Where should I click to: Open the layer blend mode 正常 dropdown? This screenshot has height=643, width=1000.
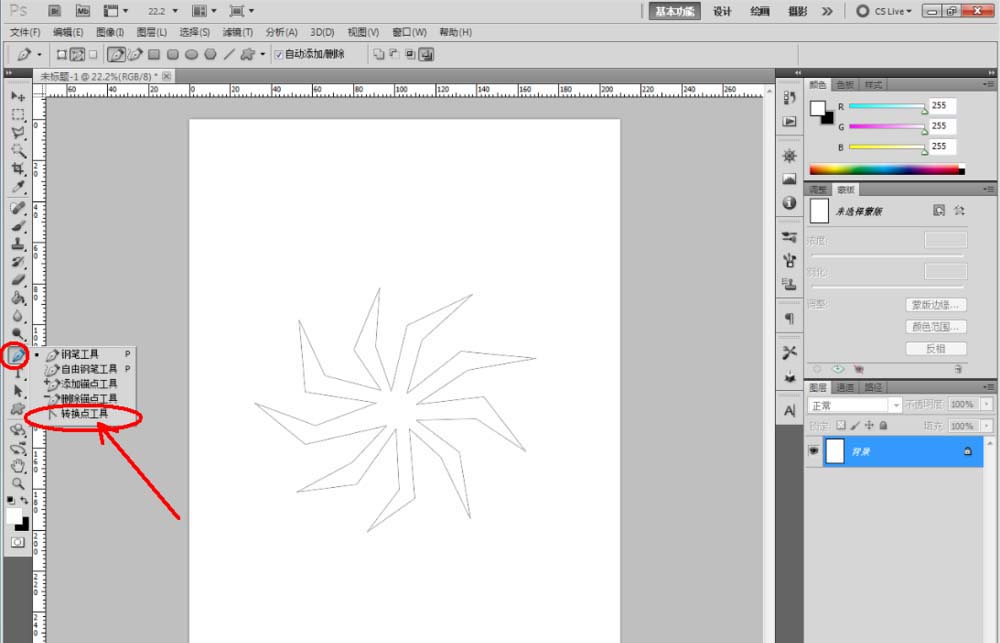click(x=855, y=405)
